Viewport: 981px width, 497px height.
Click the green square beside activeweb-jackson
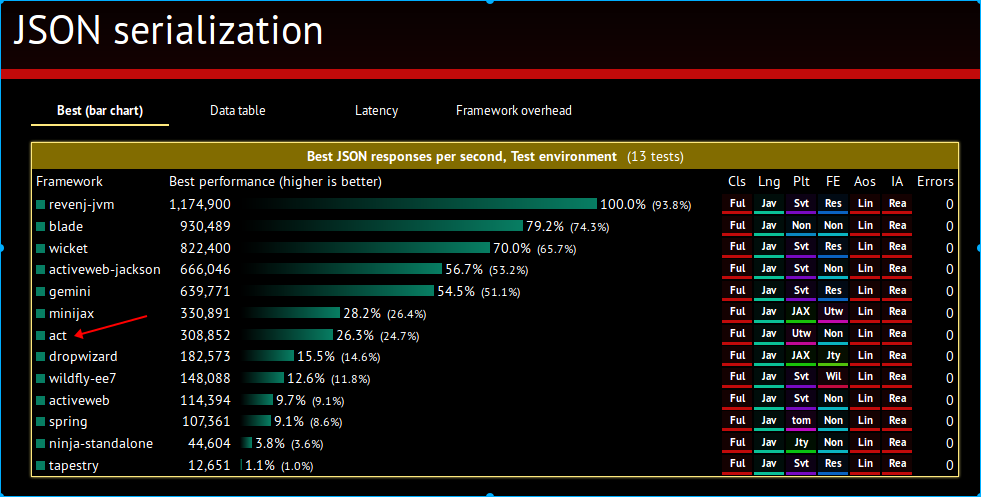click(41, 270)
